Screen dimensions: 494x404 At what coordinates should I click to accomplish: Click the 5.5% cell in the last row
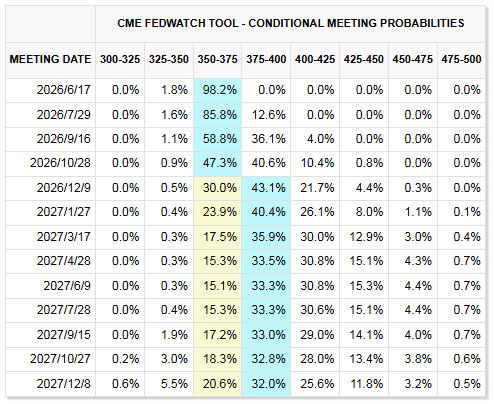169,384
